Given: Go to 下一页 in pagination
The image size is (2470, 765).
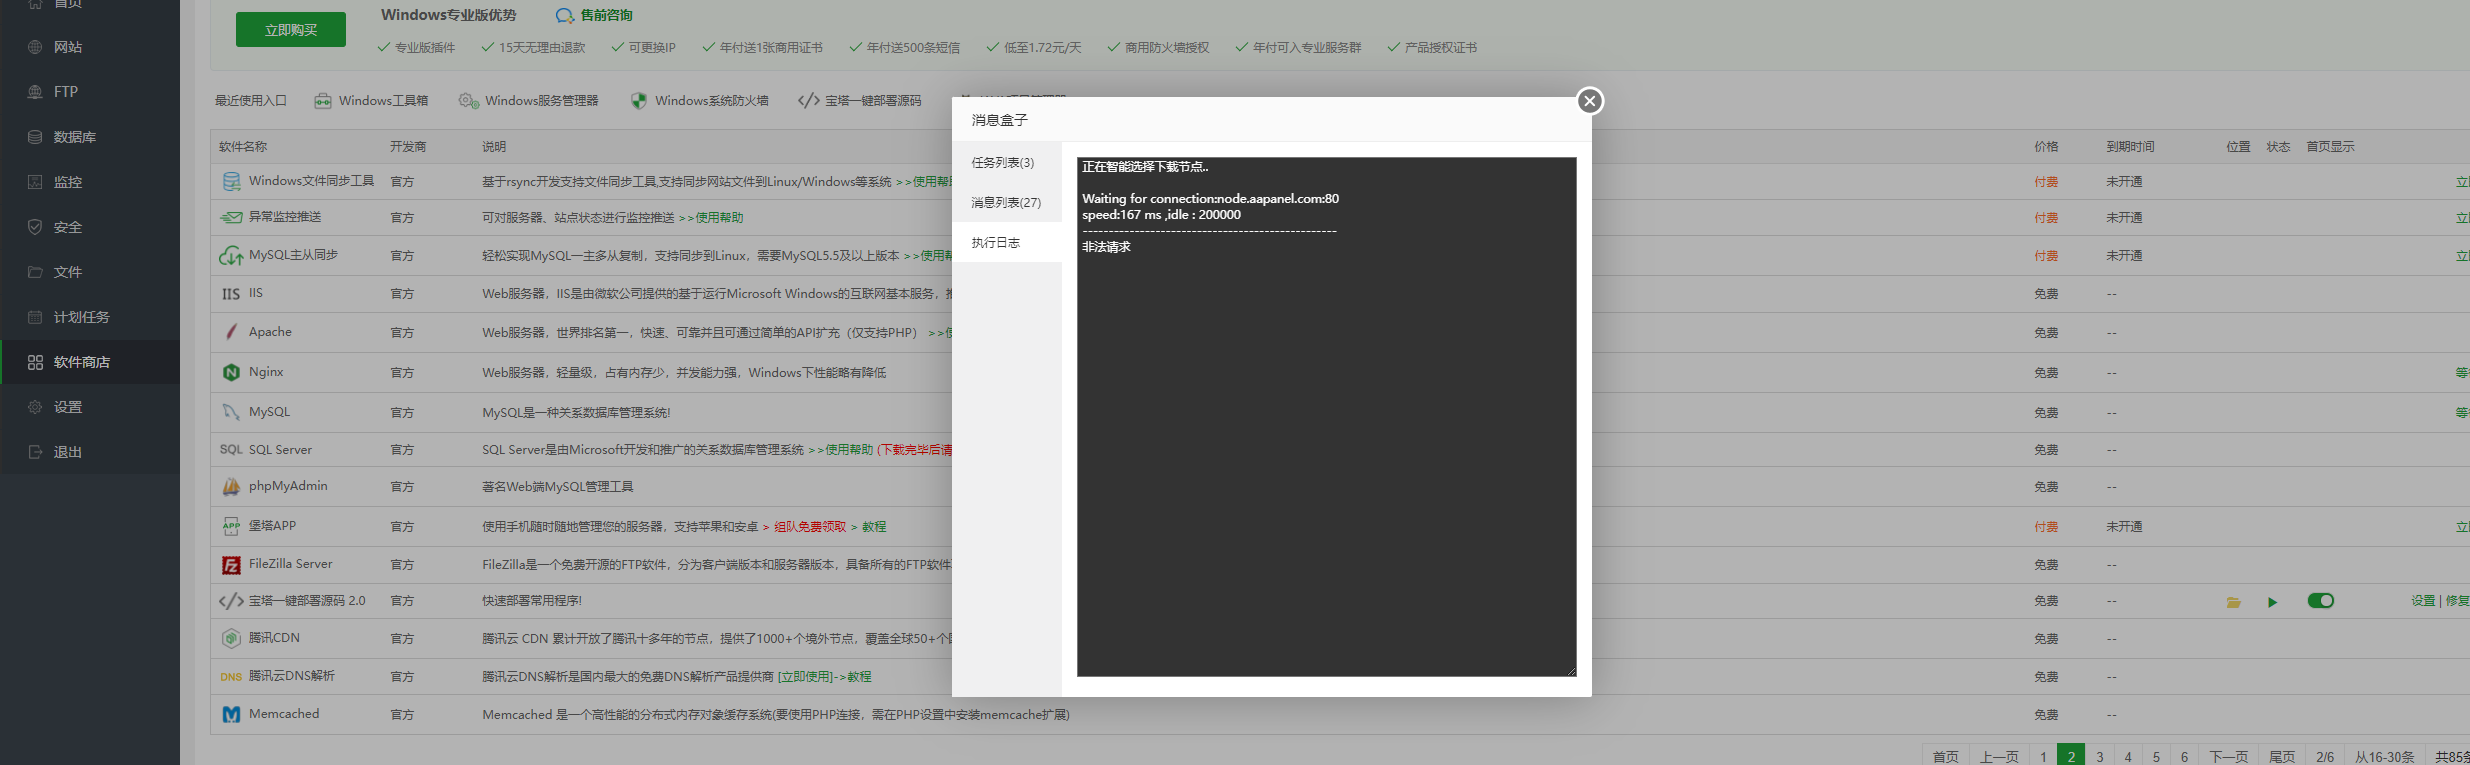Looking at the screenshot, I should (2228, 757).
